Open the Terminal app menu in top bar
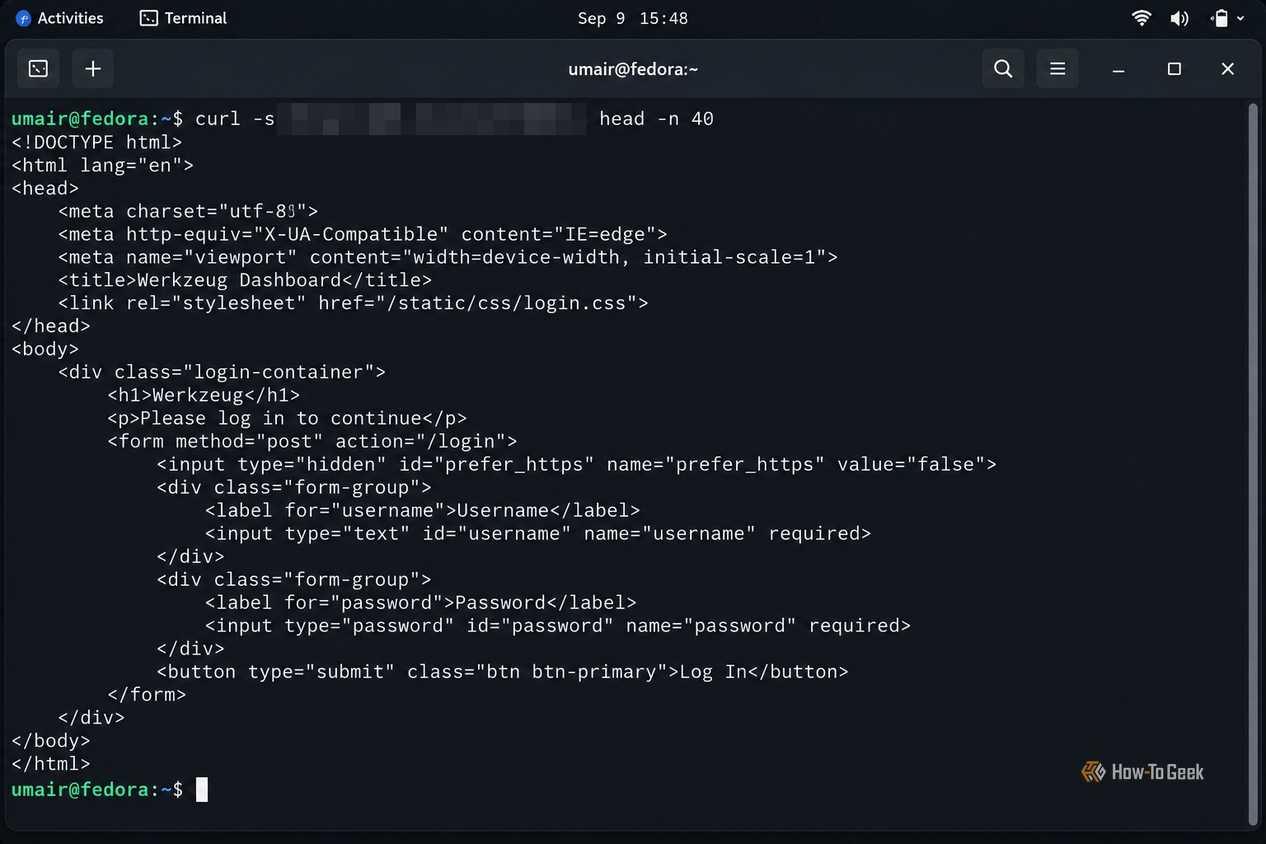The image size is (1266, 844). [x=183, y=18]
